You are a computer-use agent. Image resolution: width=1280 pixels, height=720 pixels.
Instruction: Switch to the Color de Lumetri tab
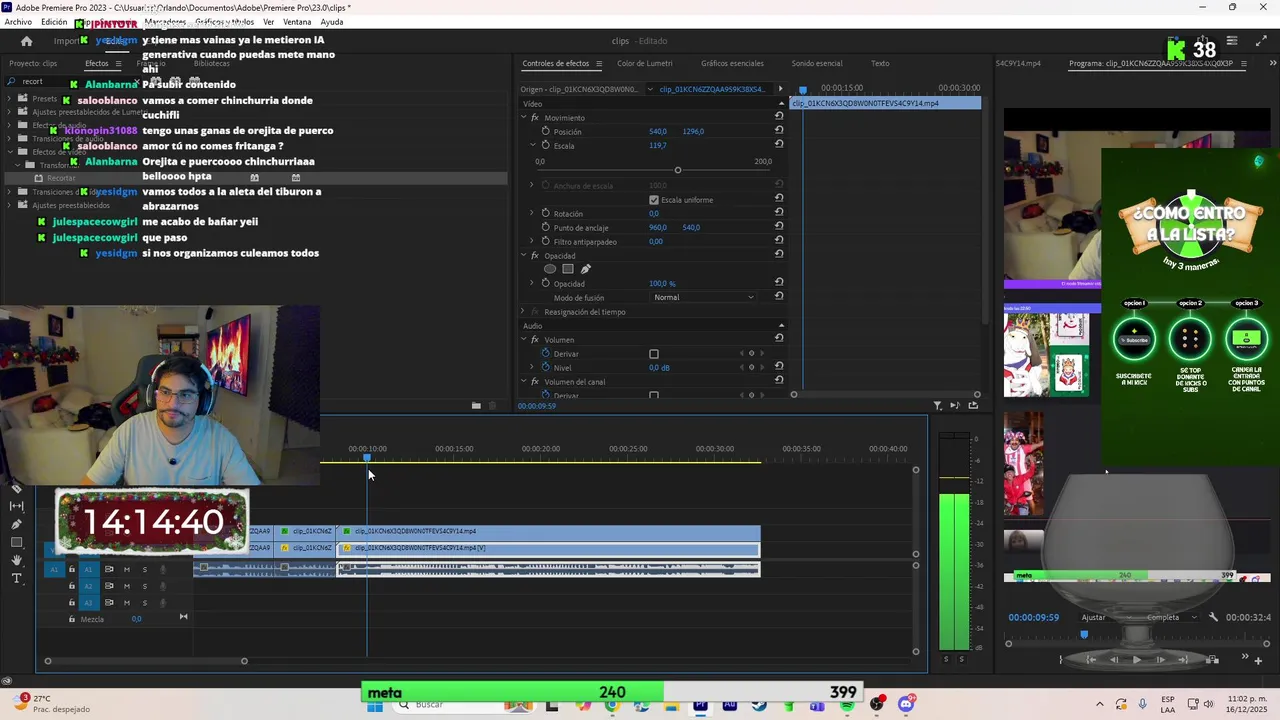tap(644, 63)
